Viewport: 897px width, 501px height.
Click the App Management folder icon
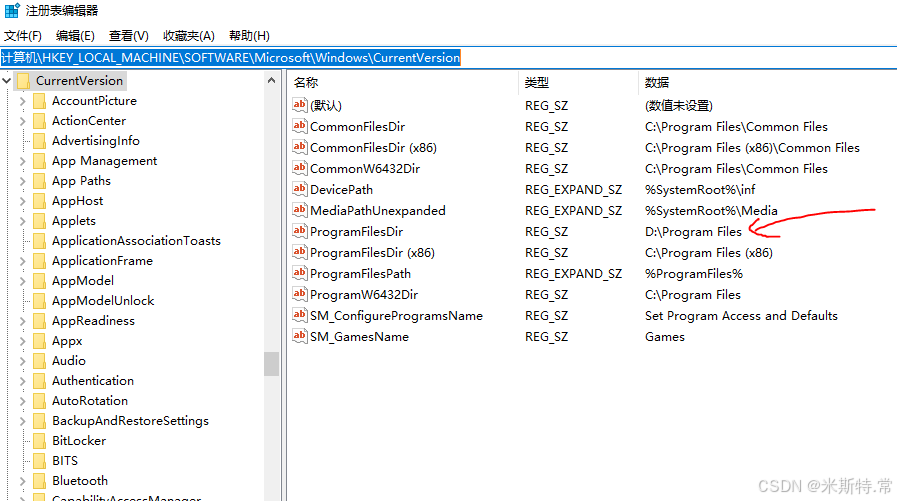[39, 161]
